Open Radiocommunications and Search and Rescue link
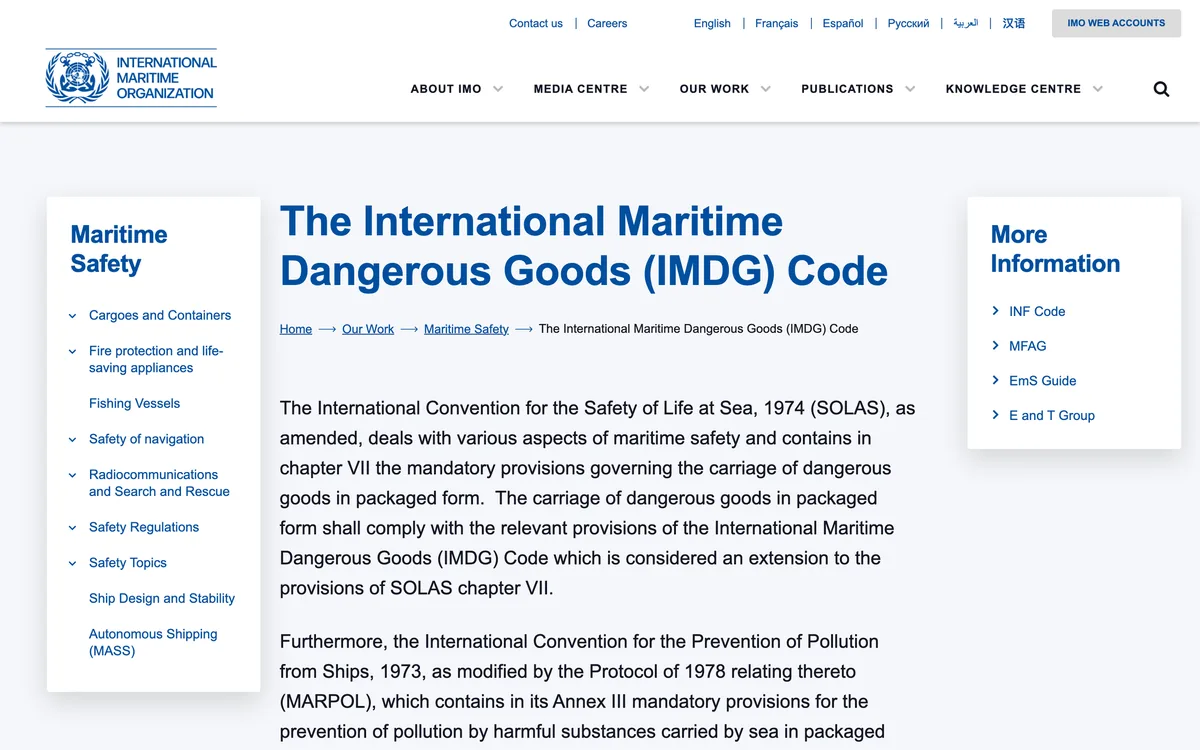Image resolution: width=1200 pixels, height=750 pixels. pos(159,483)
